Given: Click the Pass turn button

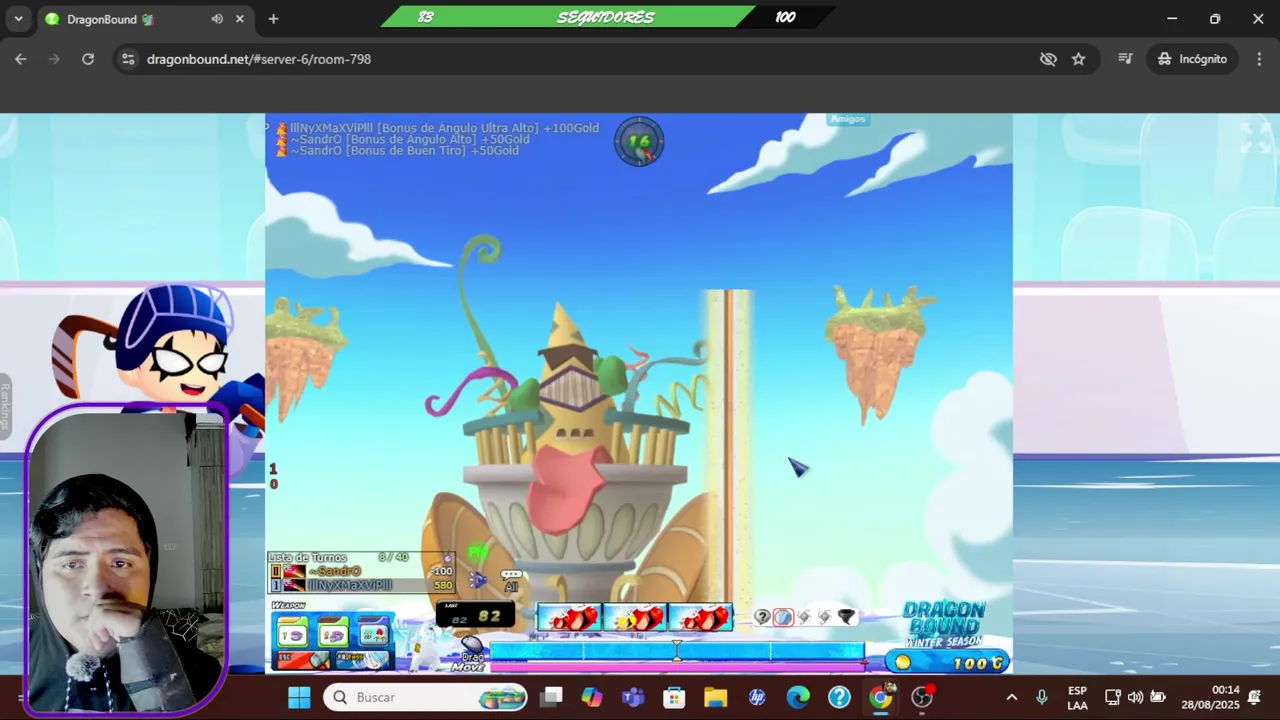Looking at the screenshot, I should [361, 660].
